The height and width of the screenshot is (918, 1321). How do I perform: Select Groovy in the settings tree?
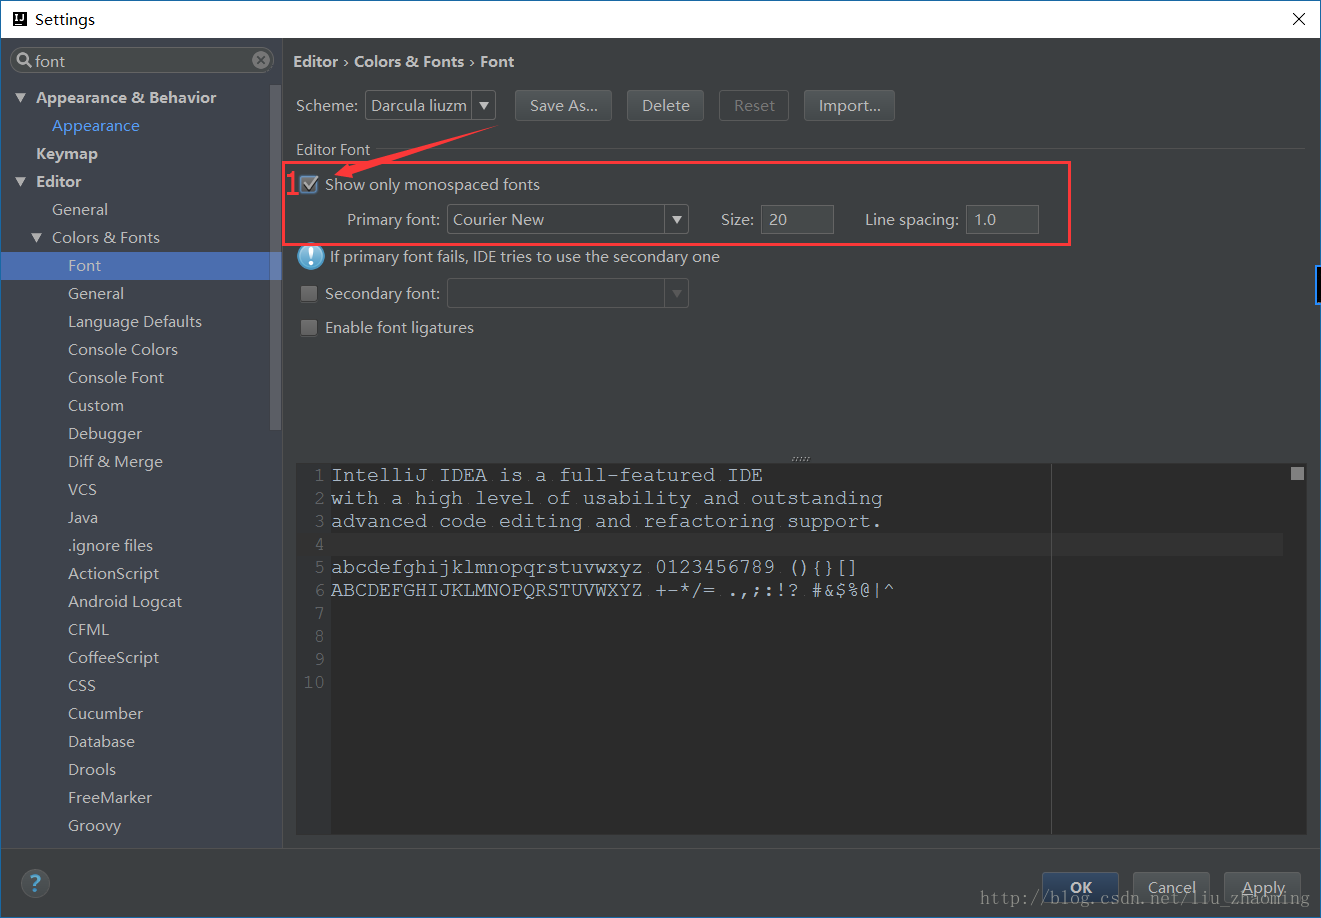(94, 825)
